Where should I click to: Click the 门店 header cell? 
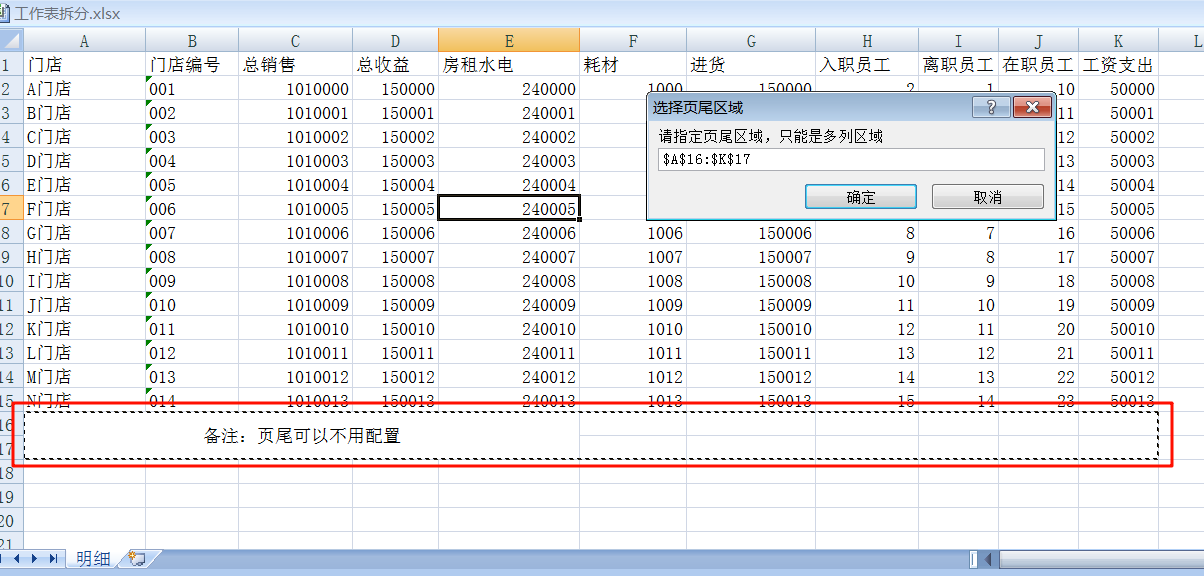(x=84, y=65)
